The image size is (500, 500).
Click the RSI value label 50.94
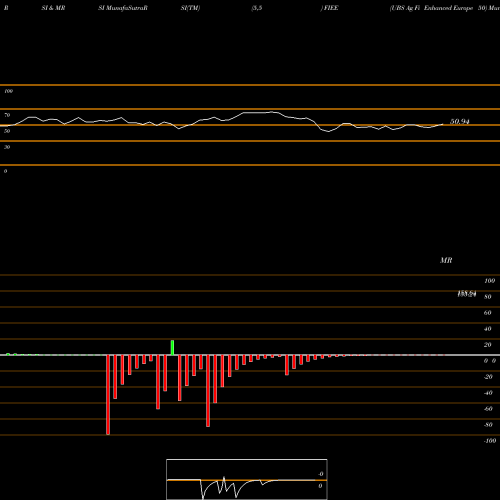pyautogui.click(x=460, y=122)
